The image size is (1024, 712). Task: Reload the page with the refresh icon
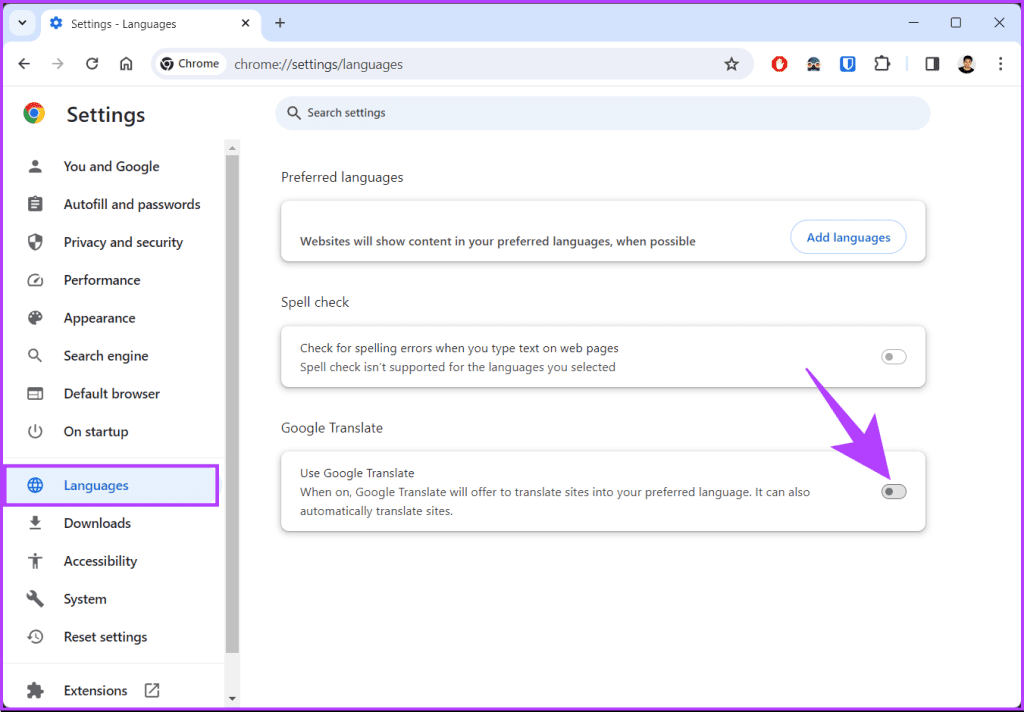[x=92, y=63]
